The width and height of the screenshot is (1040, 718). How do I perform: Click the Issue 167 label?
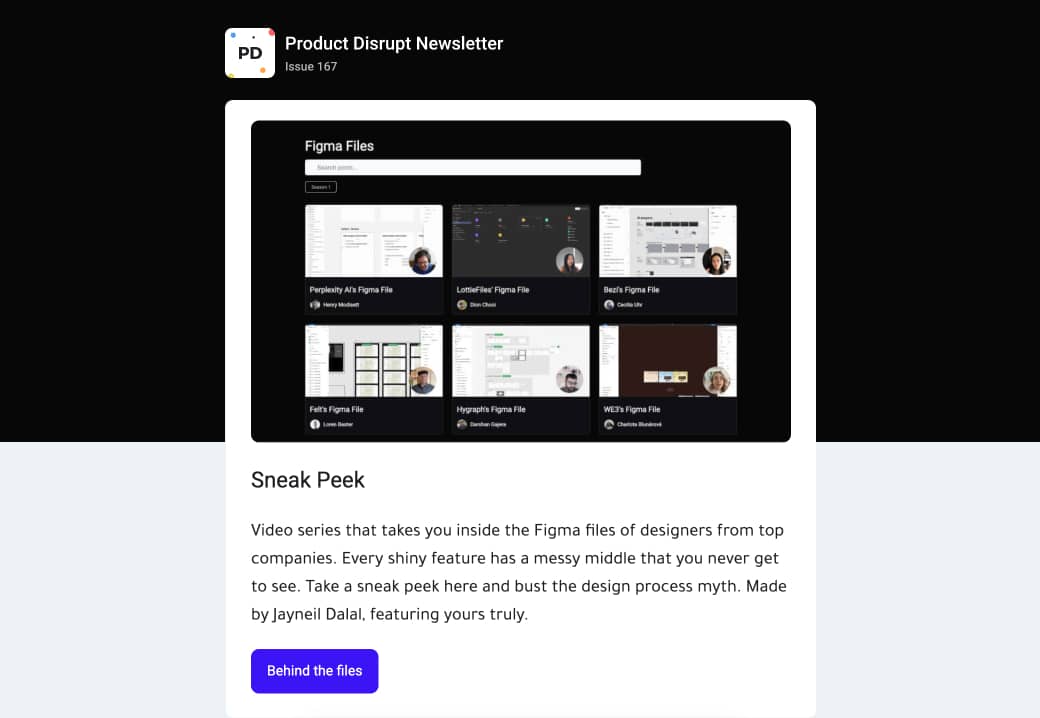(311, 66)
